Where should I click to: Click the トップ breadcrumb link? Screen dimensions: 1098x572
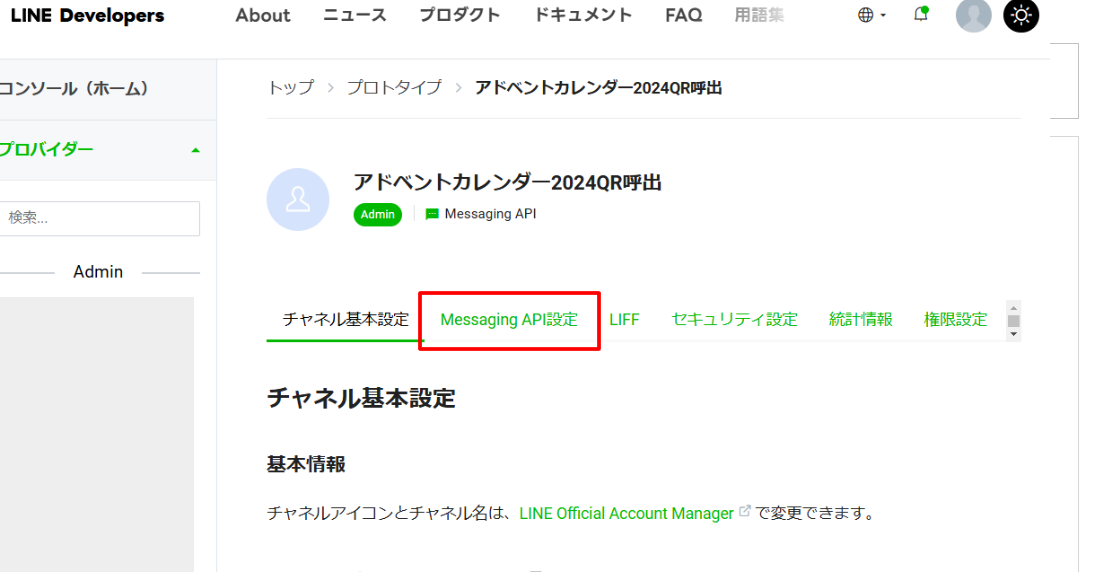click(x=291, y=88)
